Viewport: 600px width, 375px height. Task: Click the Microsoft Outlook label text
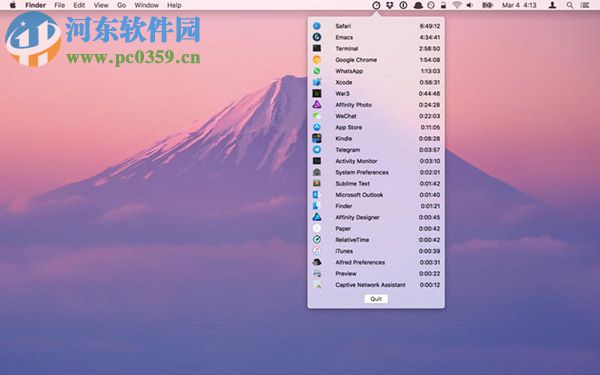tap(359, 195)
